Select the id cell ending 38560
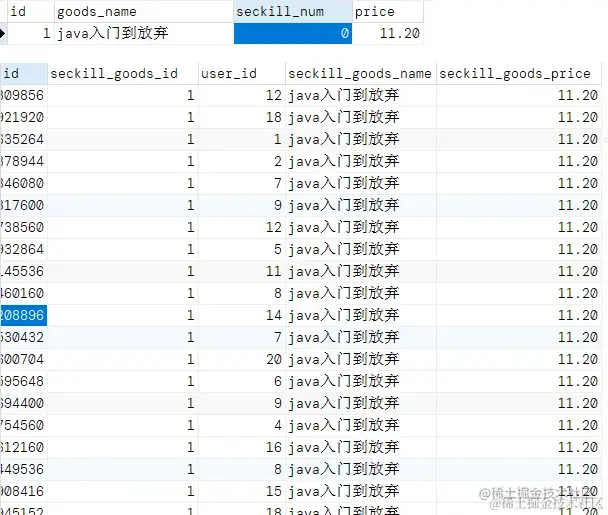This screenshot has height=515, width=608. coord(23,228)
